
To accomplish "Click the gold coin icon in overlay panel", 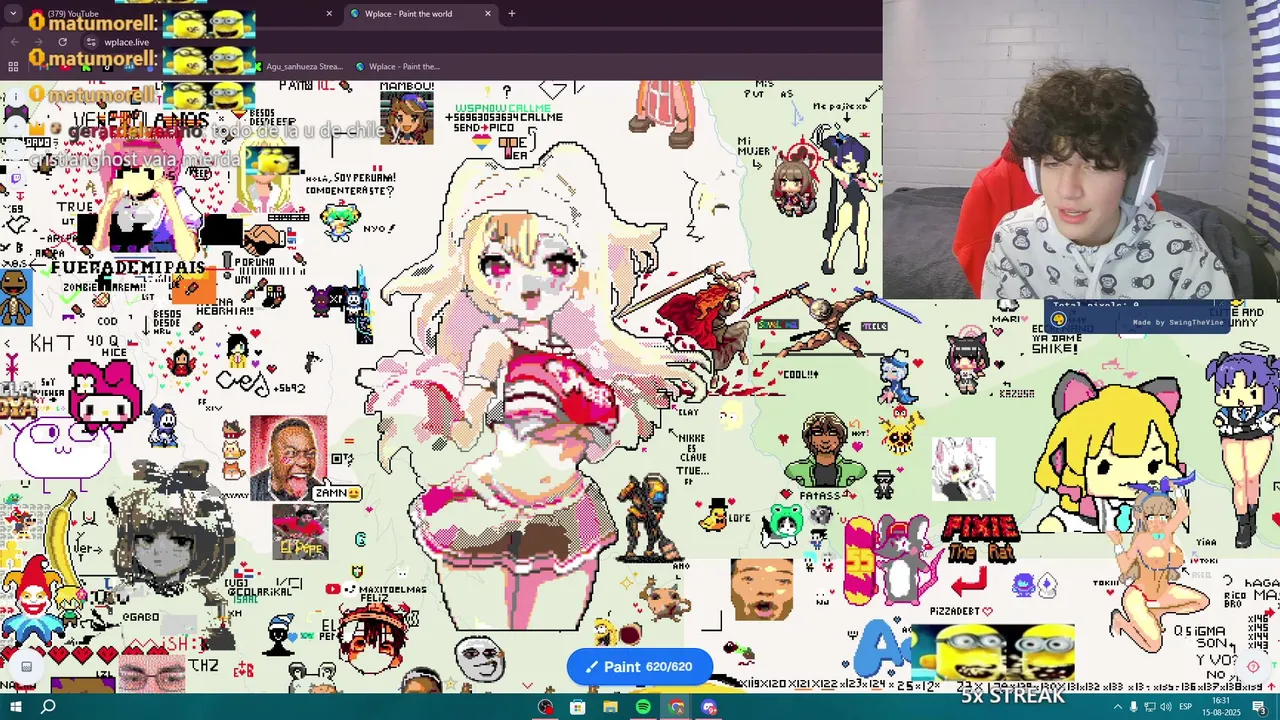I will click(1058, 320).
